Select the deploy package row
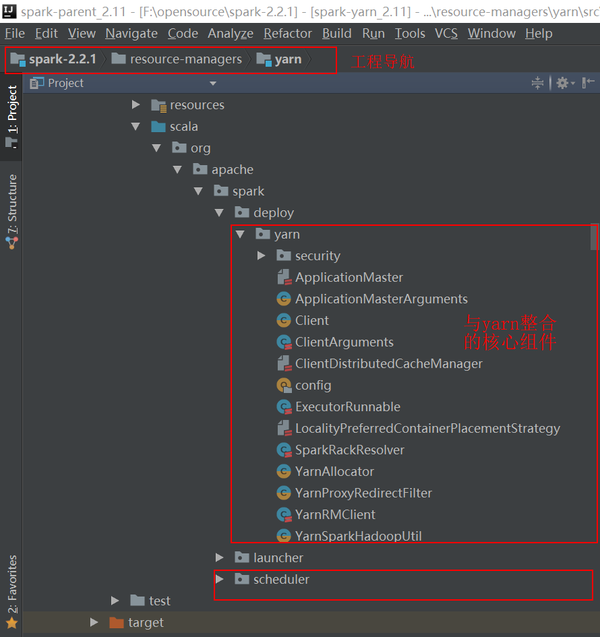This screenshot has width=600, height=637. [x=273, y=212]
